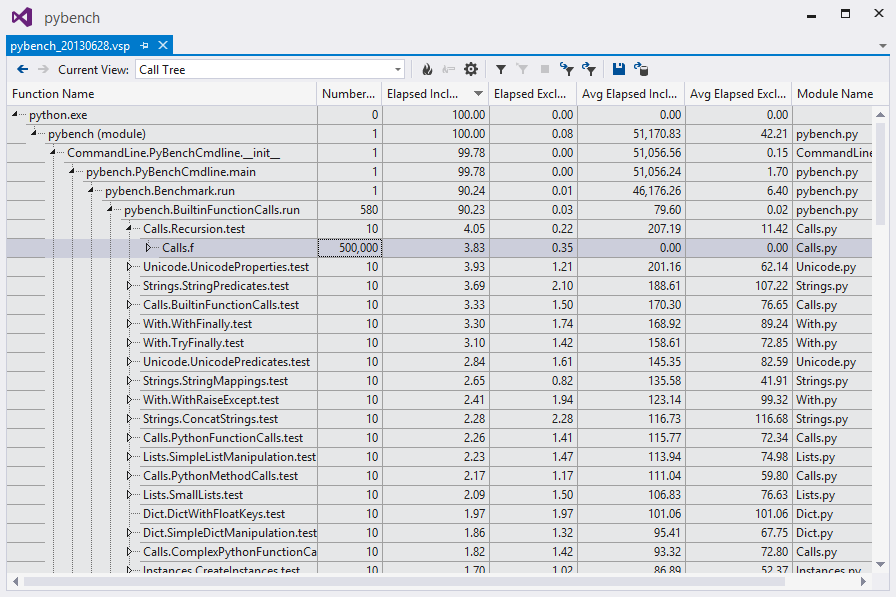Sort by the Module Name column header
Viewport: 896px width, 597px height.
coord(835,94)
